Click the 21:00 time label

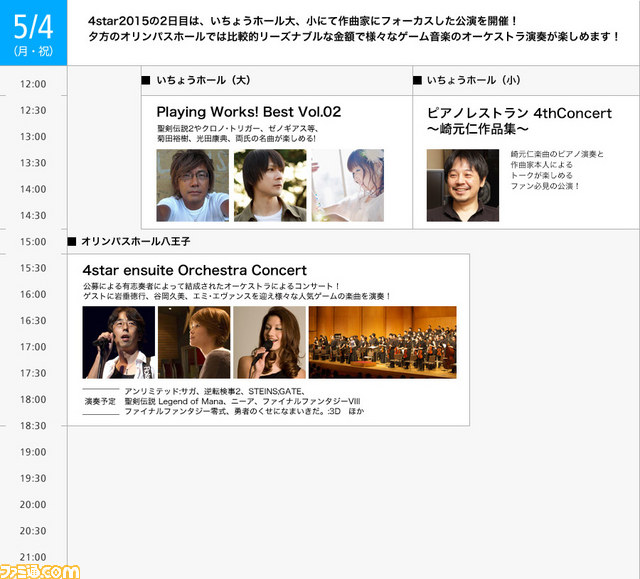[x=33, y=557]
